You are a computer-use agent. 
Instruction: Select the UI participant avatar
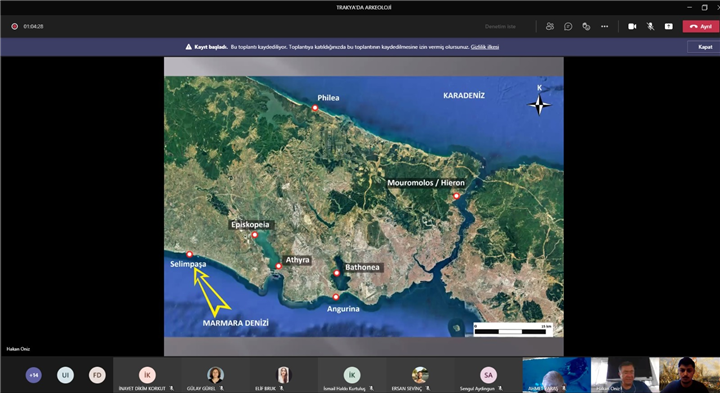(65, 375)
